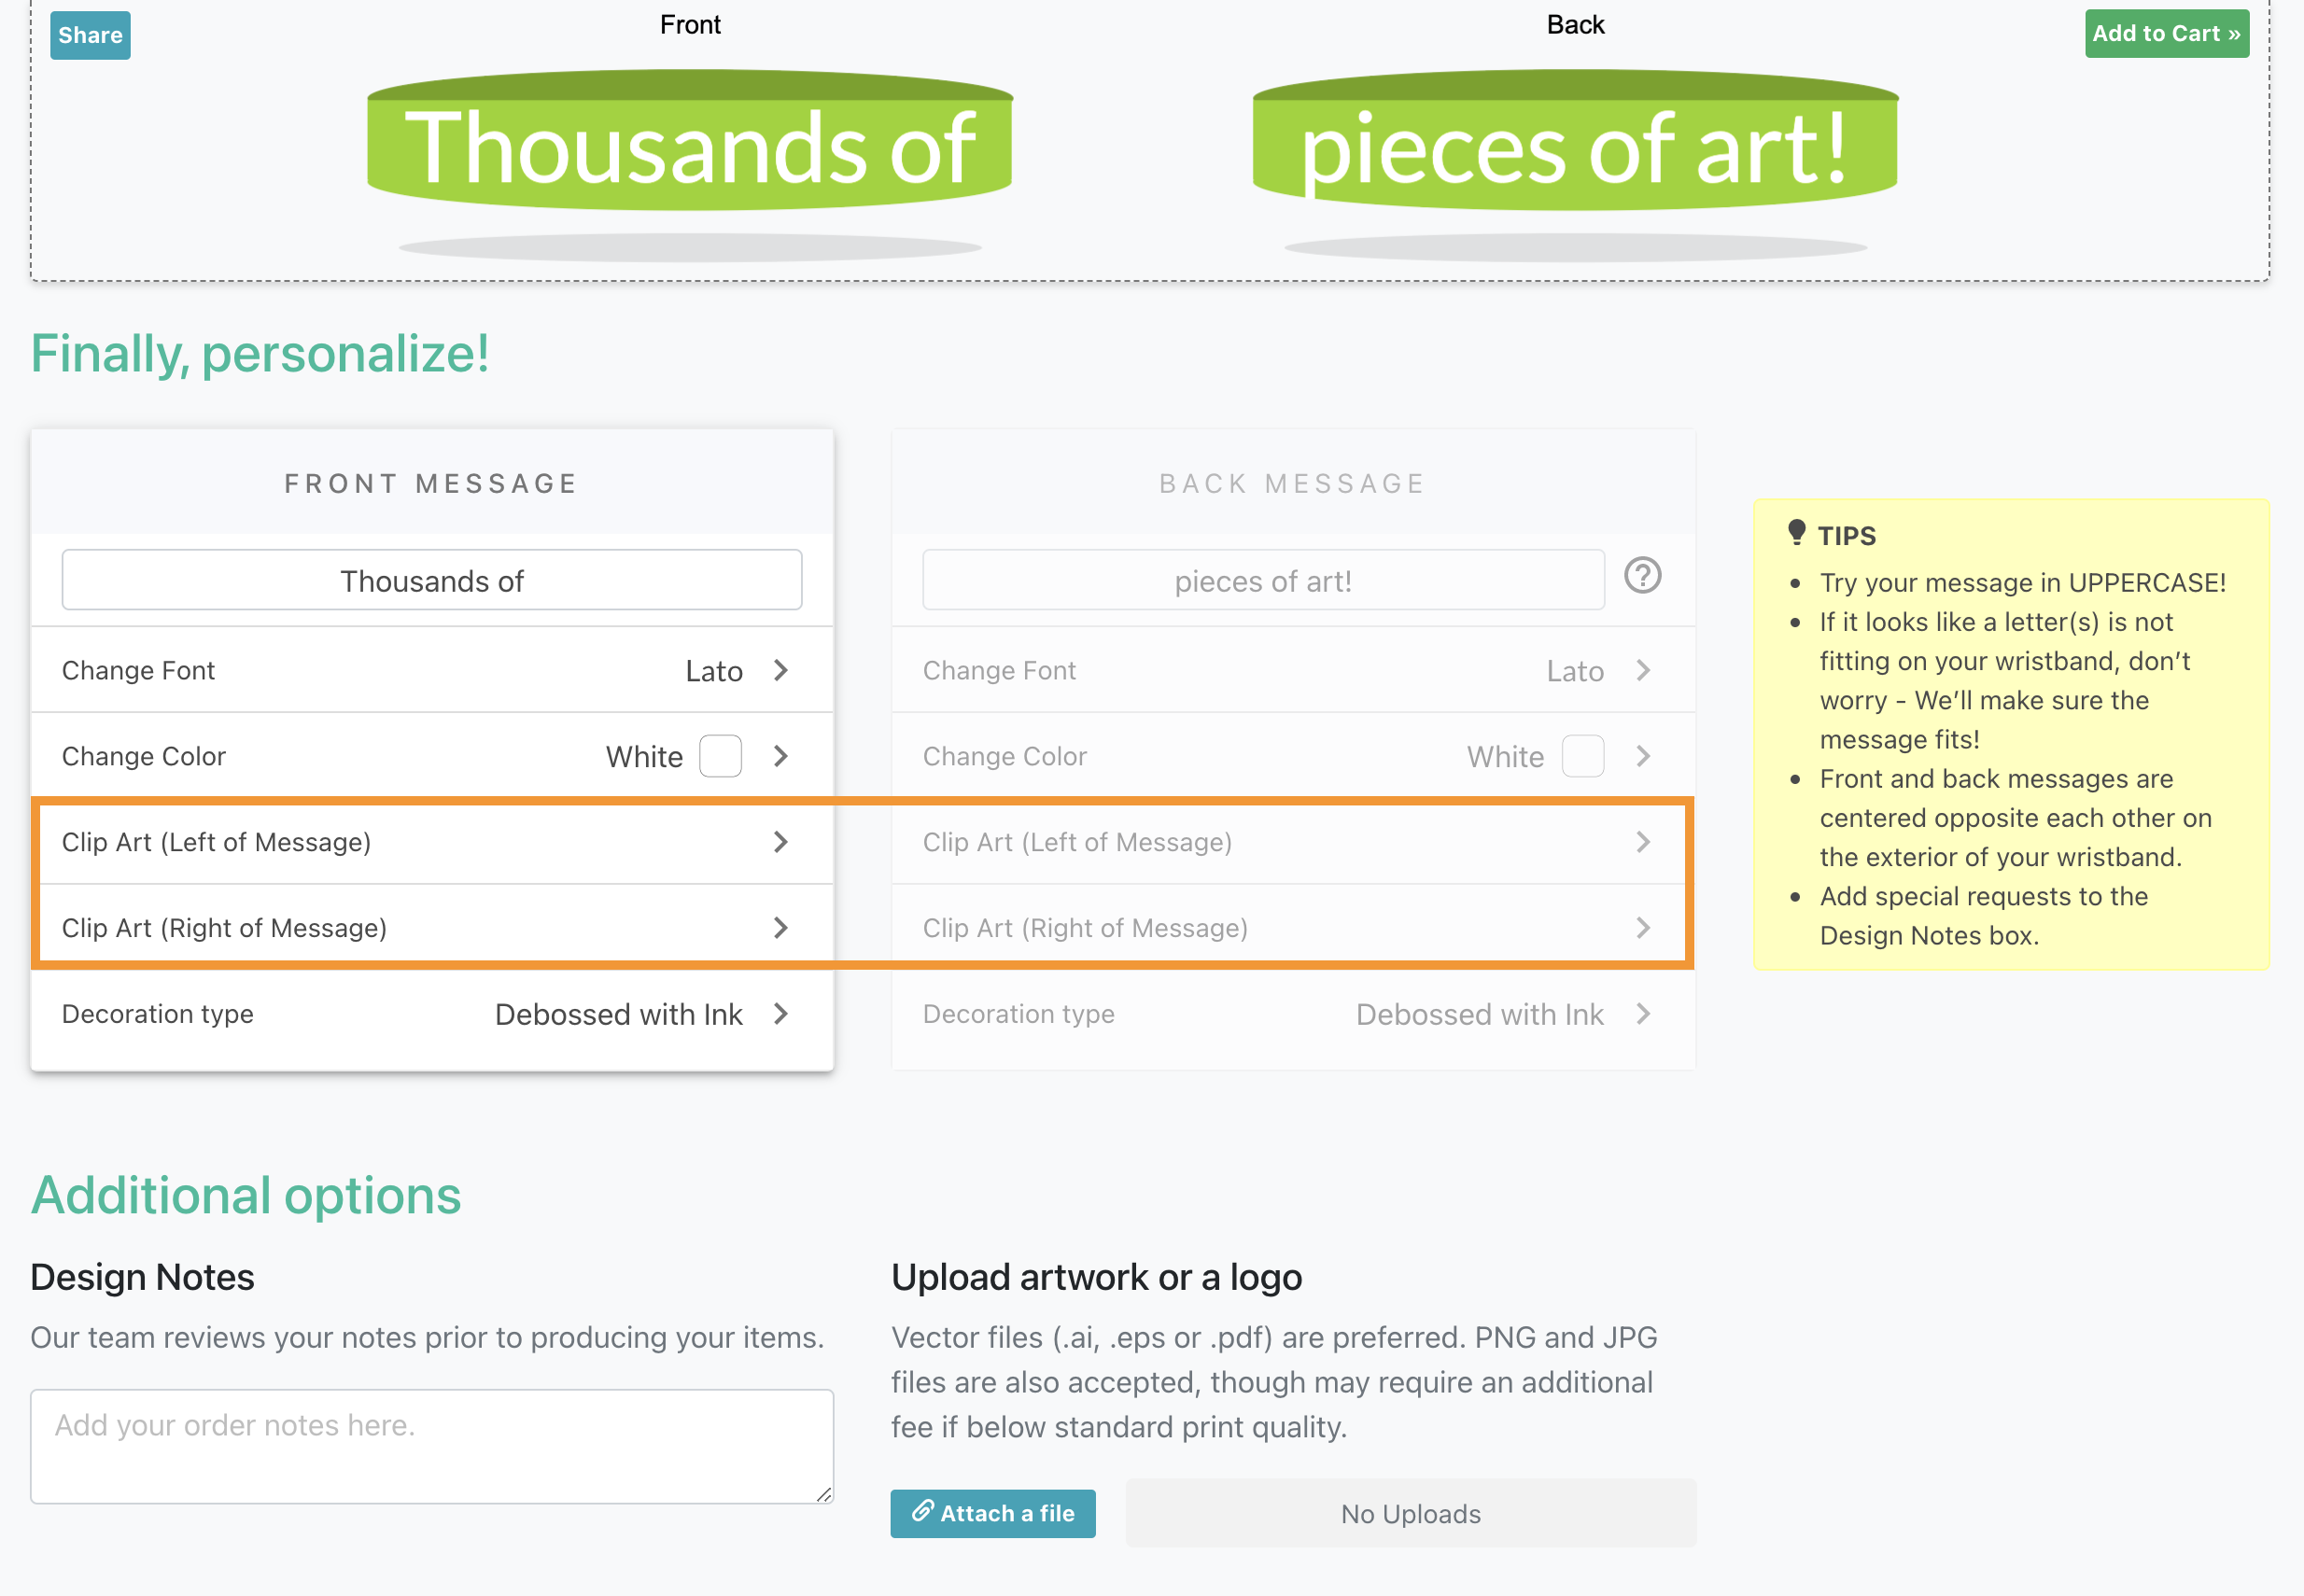The height and width of the screenshot is (1596, 2304).
Task: Click the help question mark icon
Action: pos(1642,576)
